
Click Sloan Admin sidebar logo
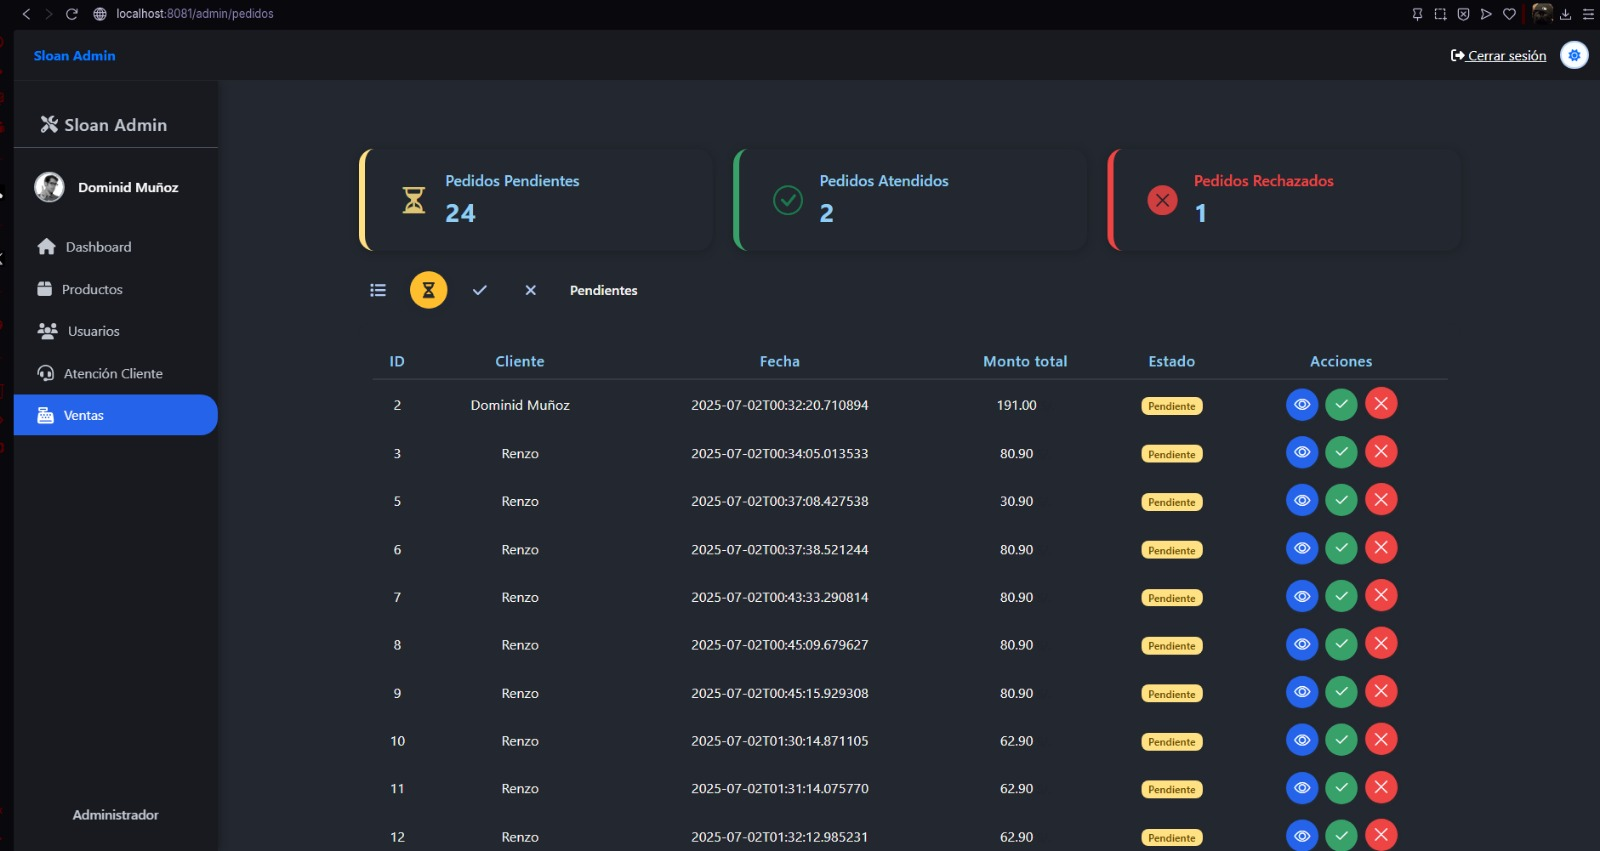(103, 125)
